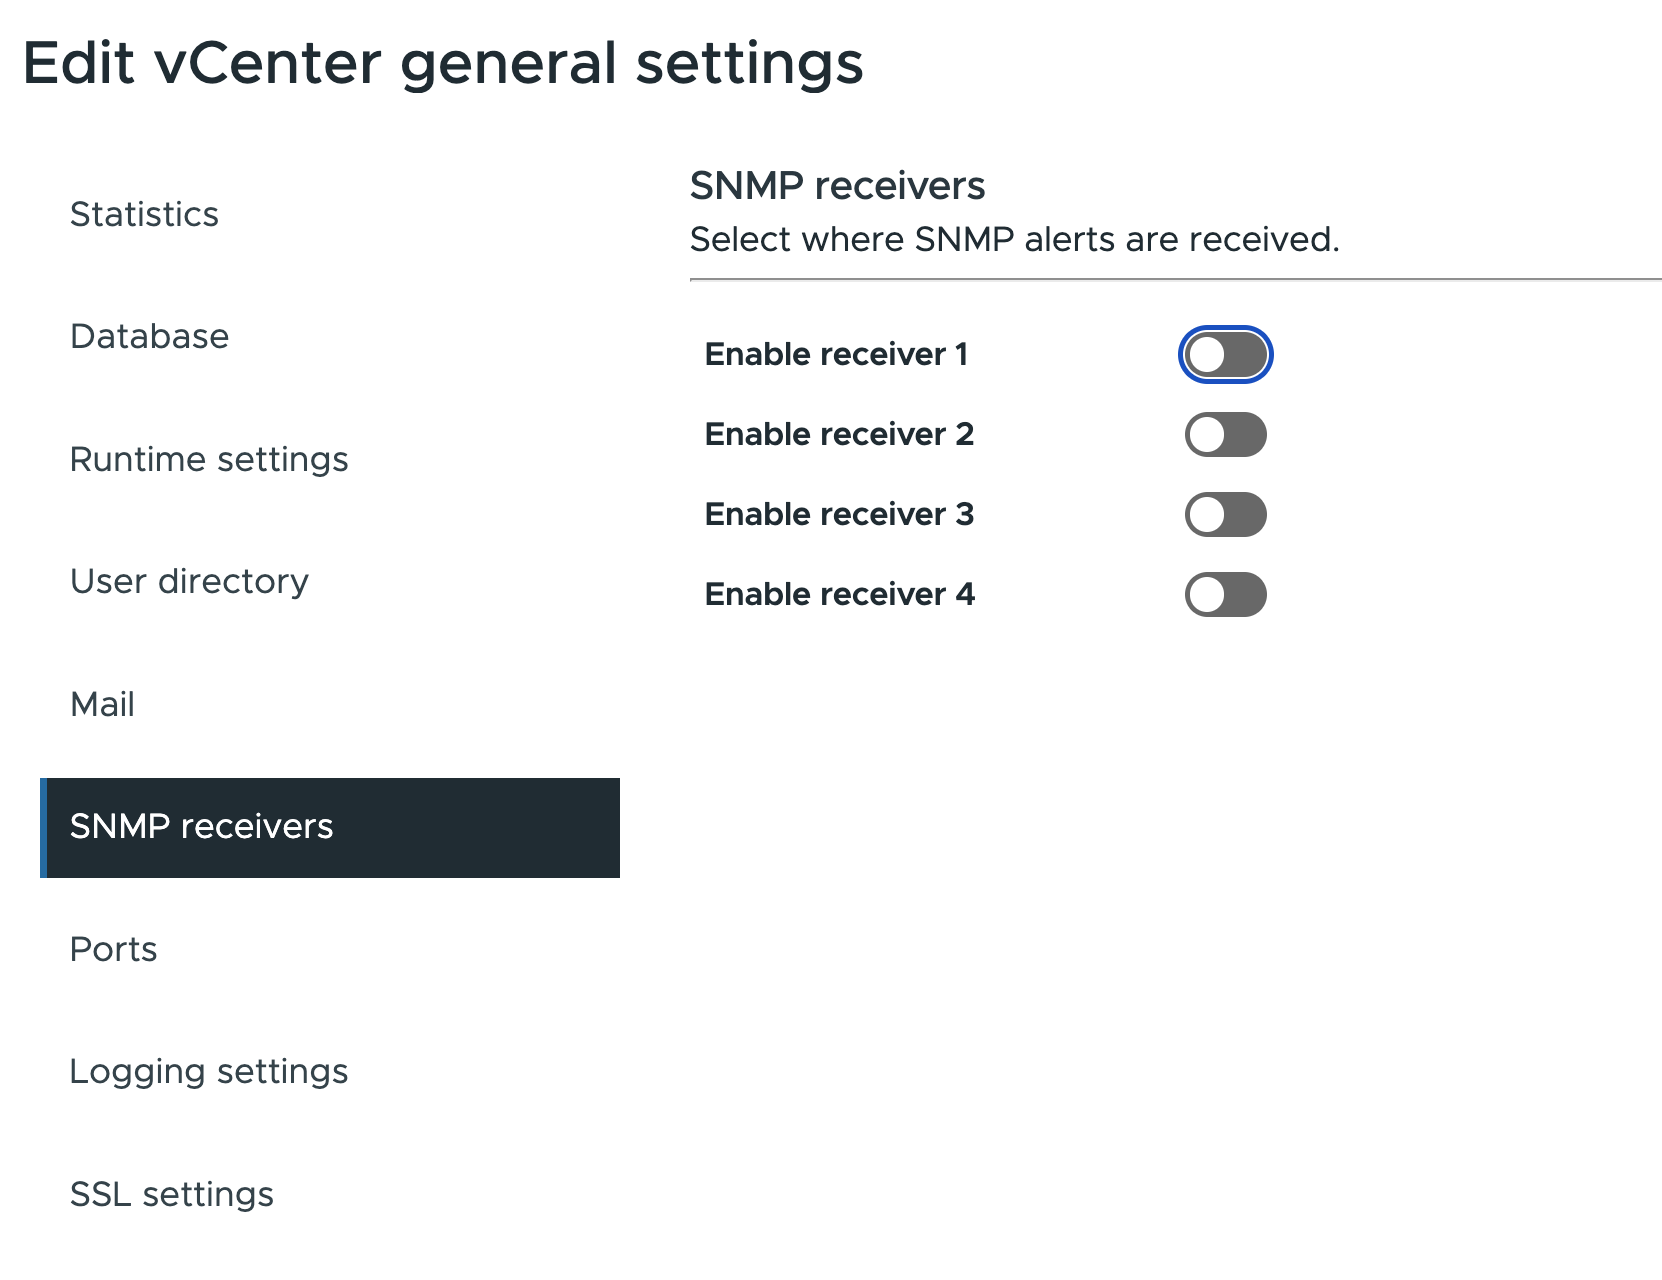Switch on the receiver 4 toggle
This screenshot has height=1280, width=1662.
[1225, 595]
